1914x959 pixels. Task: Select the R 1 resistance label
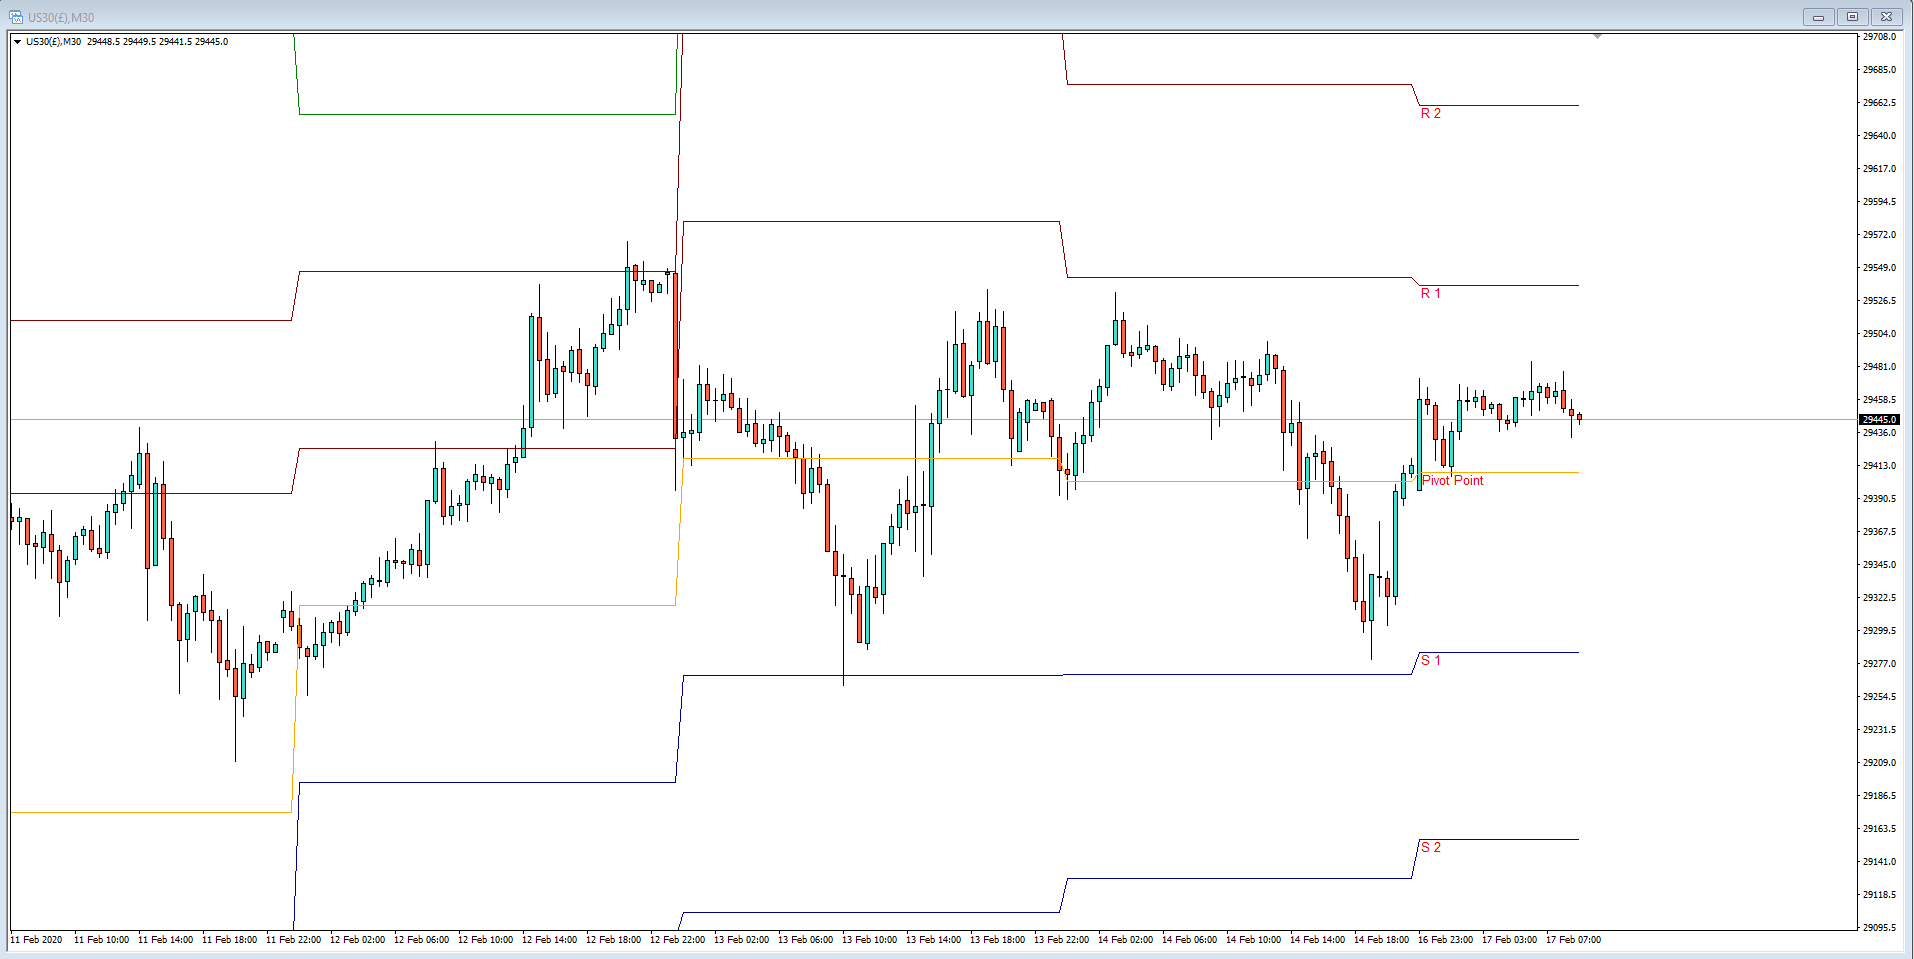tap(1431, 294)
